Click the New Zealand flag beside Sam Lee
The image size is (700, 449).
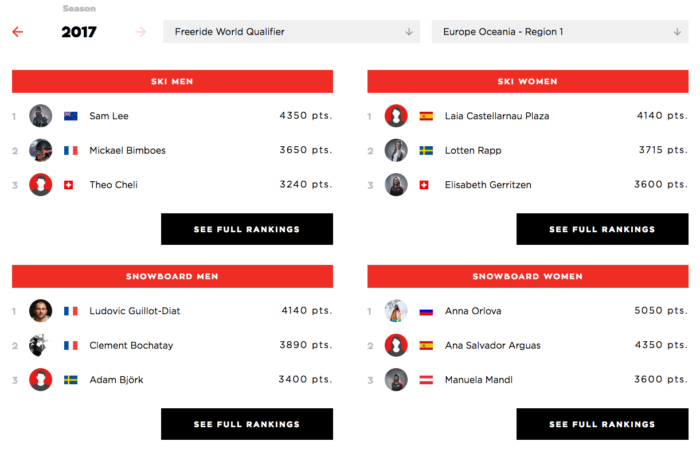click(x=71, y=116)
